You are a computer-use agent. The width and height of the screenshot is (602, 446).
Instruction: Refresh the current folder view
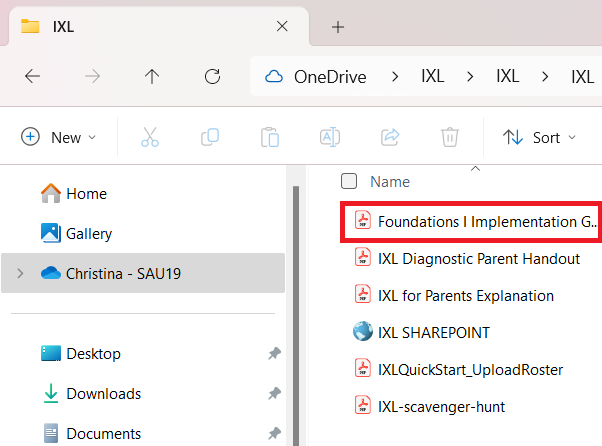[x=212, y=76]
